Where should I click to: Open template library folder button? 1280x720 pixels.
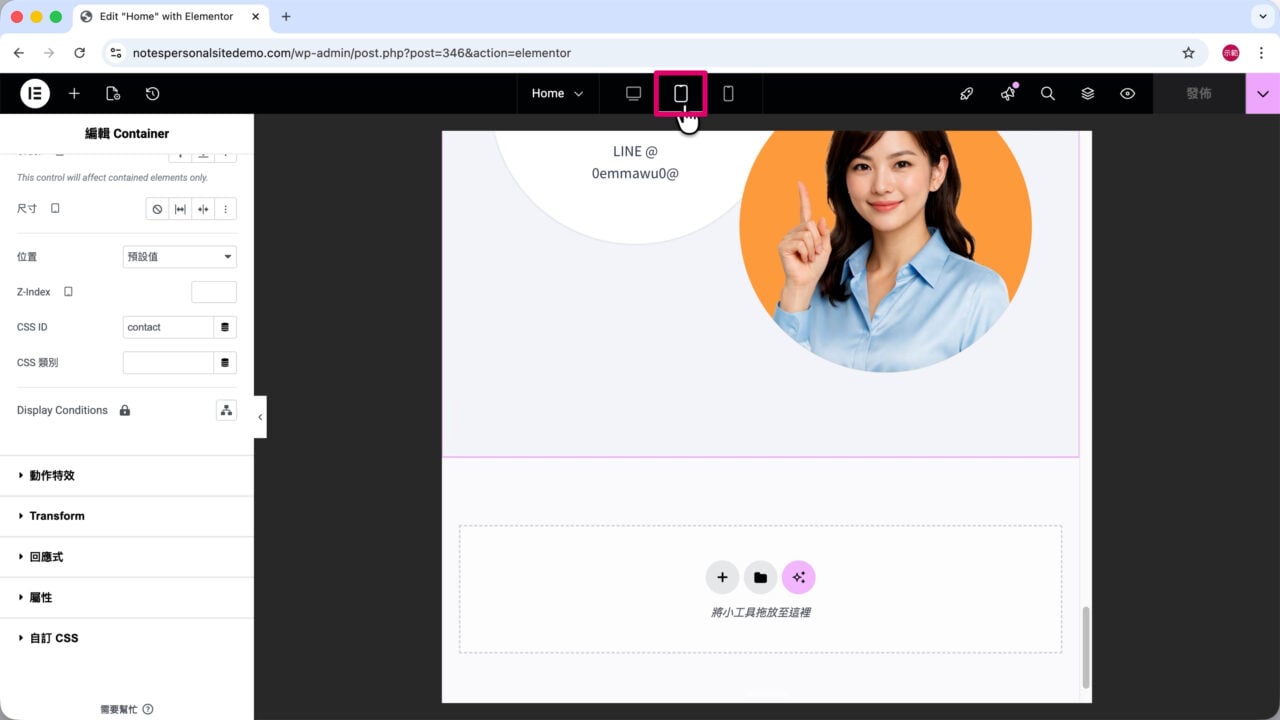pyautogui.click(x=760, y=577)
